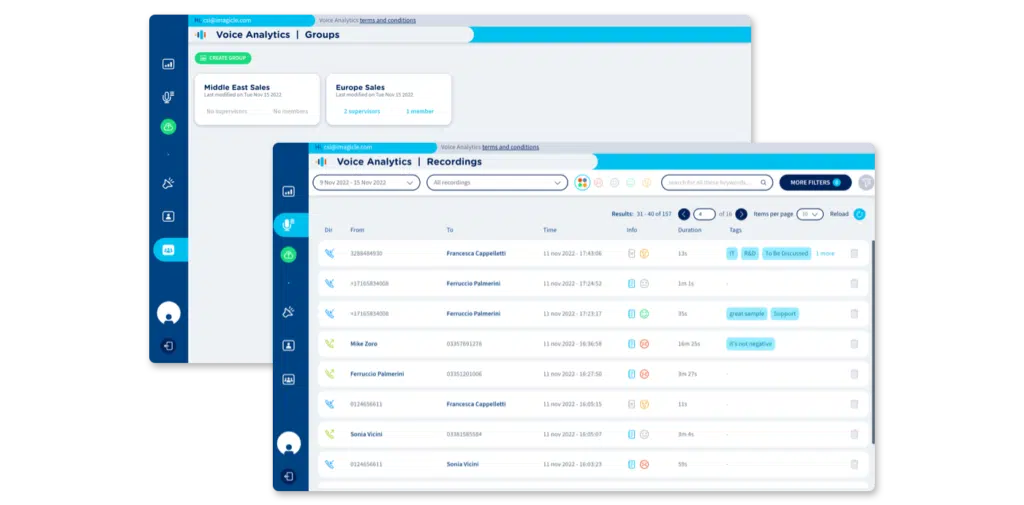Toggle red negative sentiment filter
Image resolution: width=1024 pixels, height=505 pixels.
click(x=598, y=183)
